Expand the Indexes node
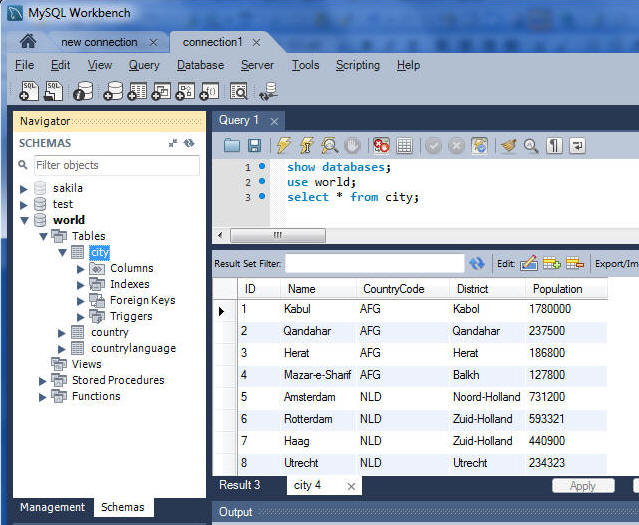The image size is (639, 525). (81, 285)
